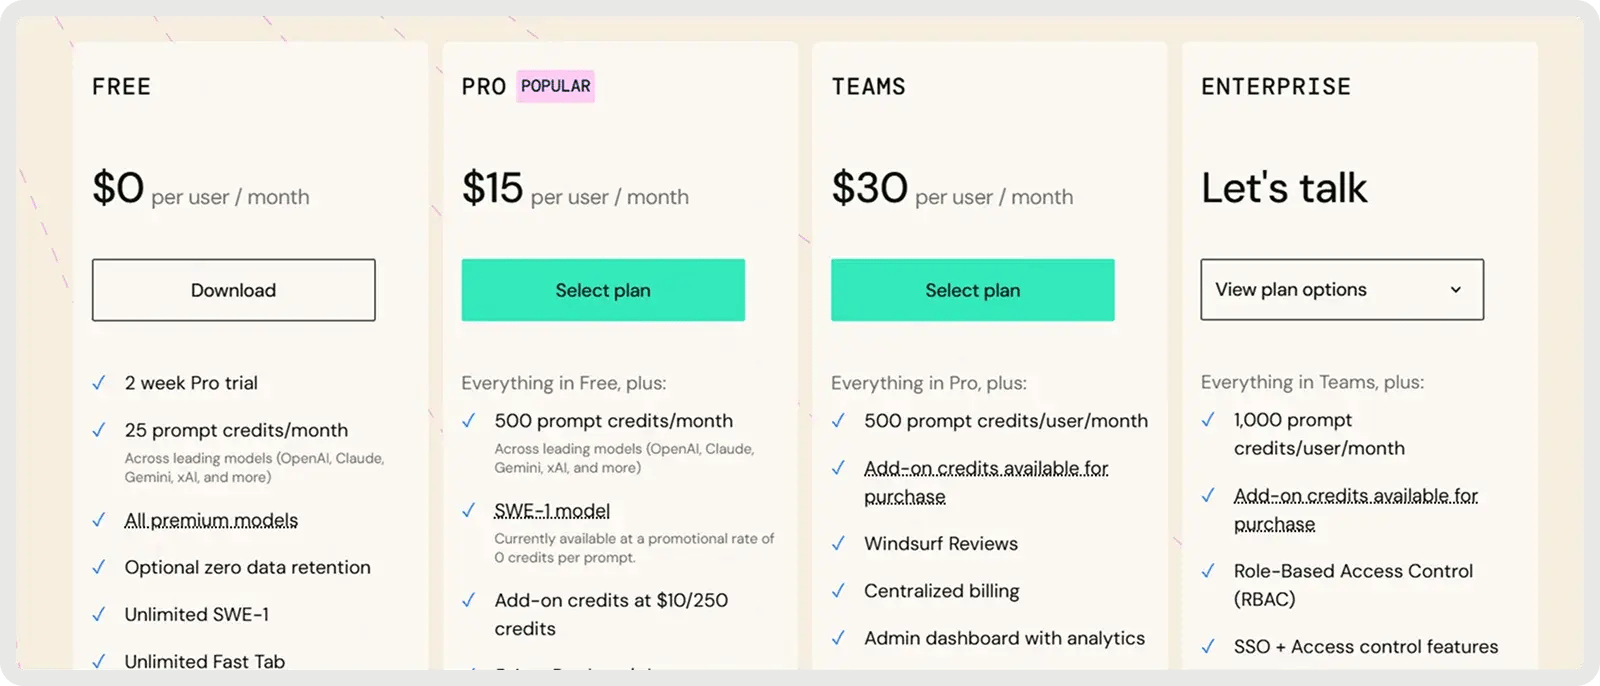Click the checkmark next to Unlimited Fast Tab
Viewport: 1600px width, 686px height.
tap(99, 660)
